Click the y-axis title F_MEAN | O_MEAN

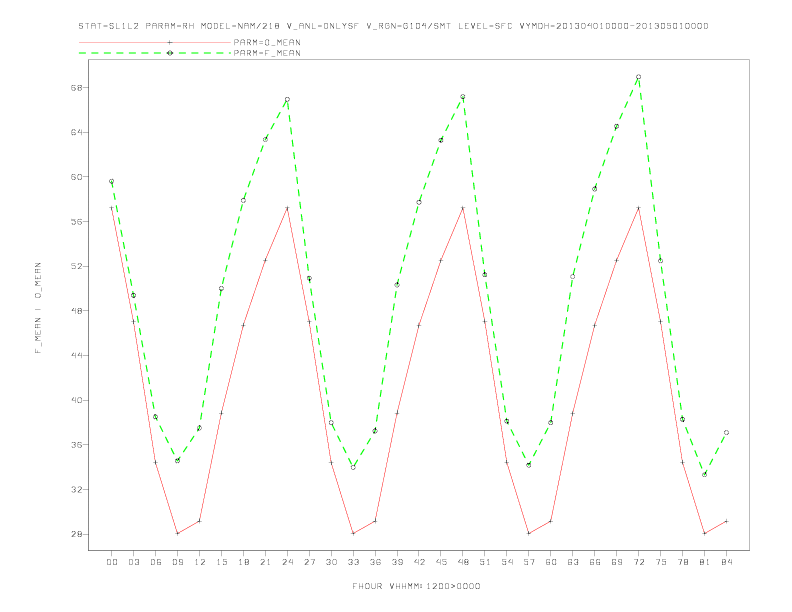pos(38,308)
